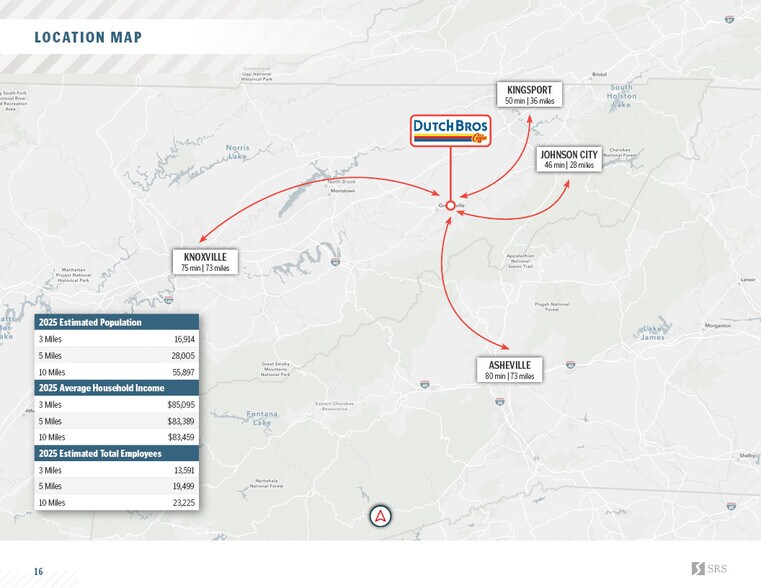761x588 pixels.
Task: Click the population value 16,914
Action: (184, 339)
